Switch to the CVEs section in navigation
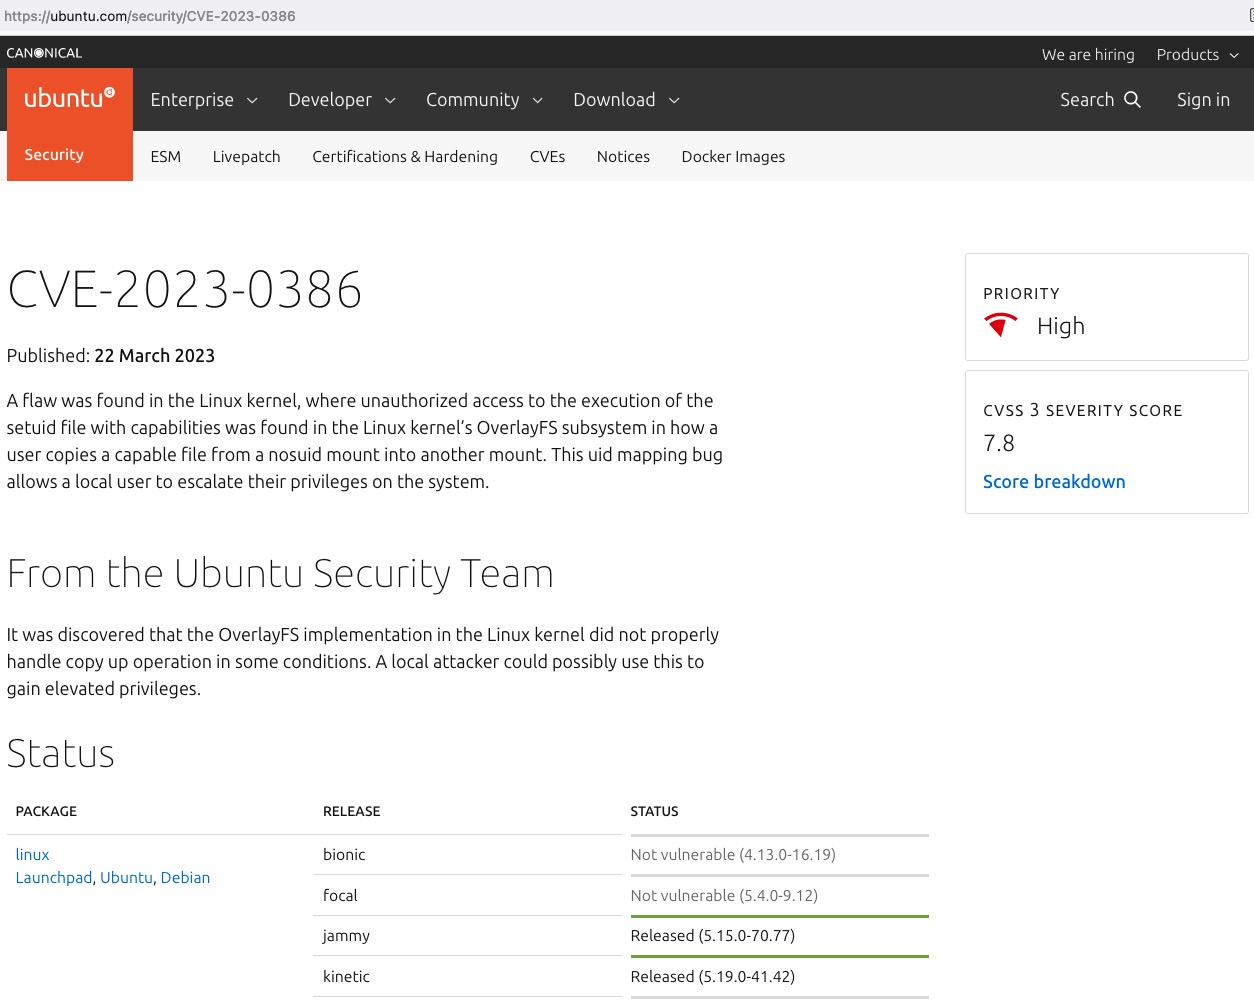The width and height of the screenshot is (1254, 1006). click(x=547, y=156)
